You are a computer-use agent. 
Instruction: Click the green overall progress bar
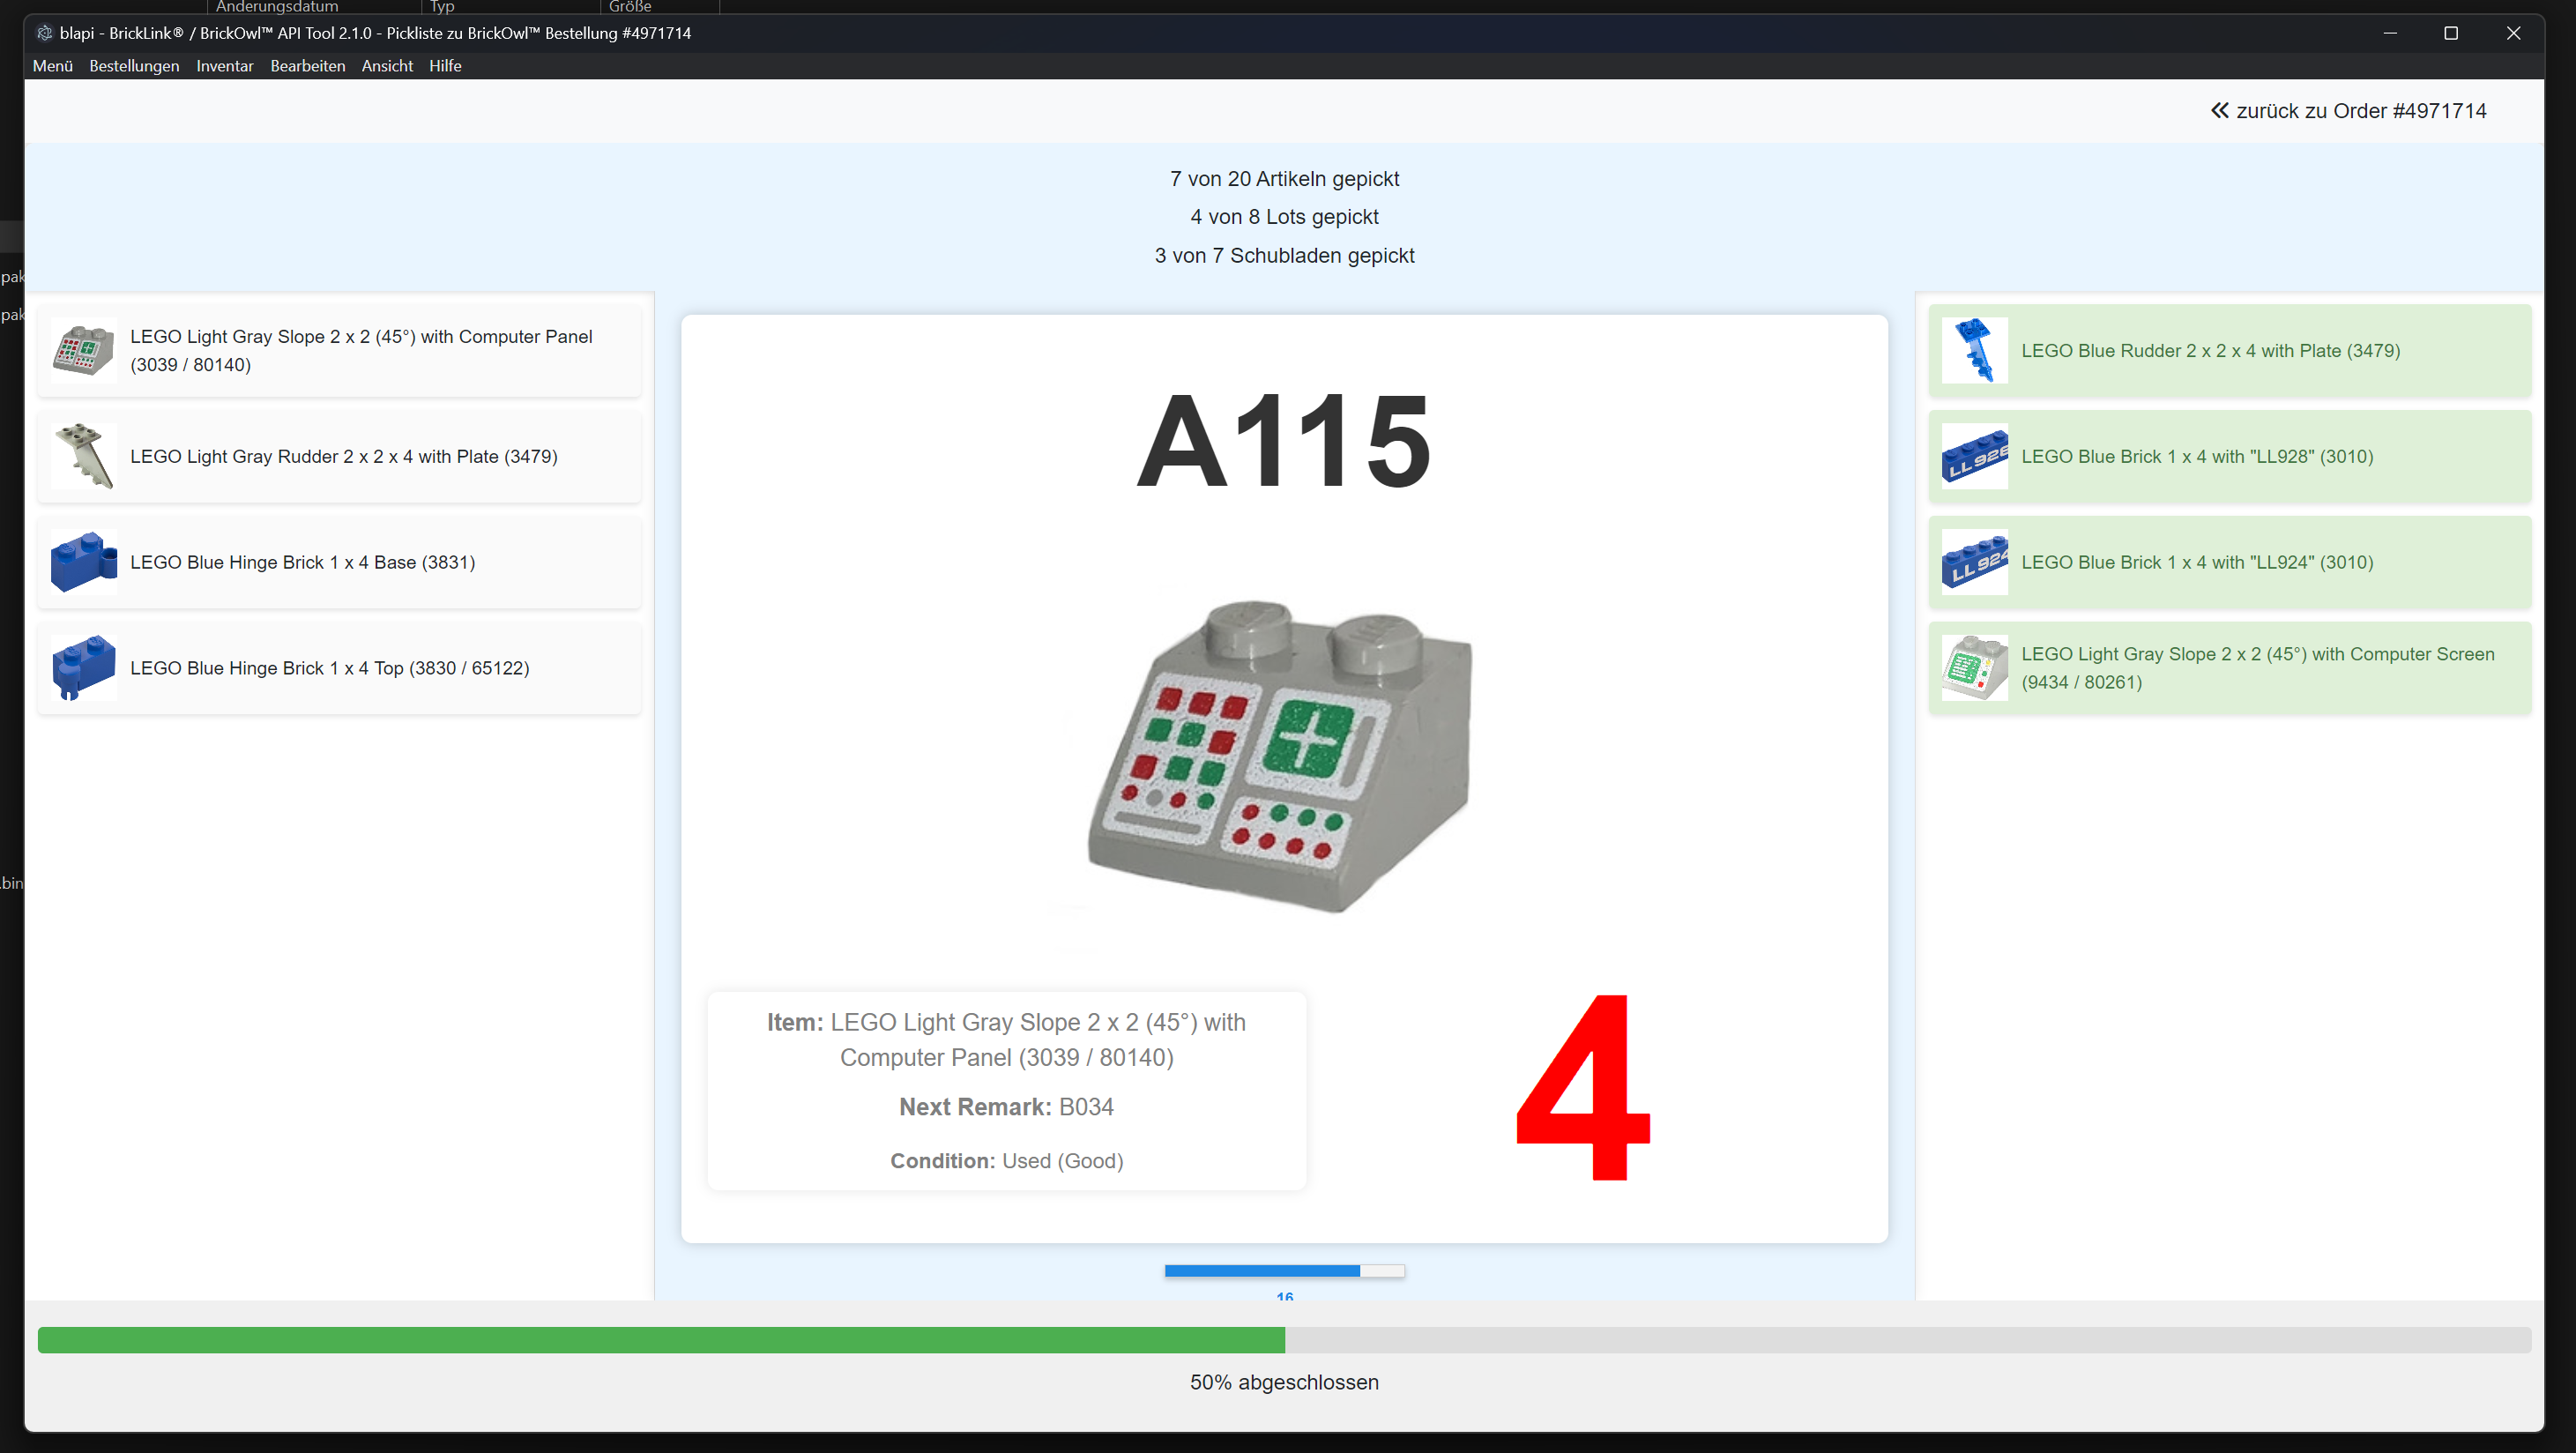coord(1284,1340)
